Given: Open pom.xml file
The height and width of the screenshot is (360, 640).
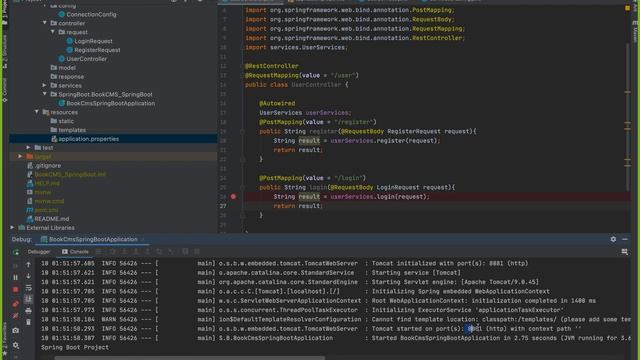Looking at the screenshot, I should pyautogui.click(x=46, y=210).
